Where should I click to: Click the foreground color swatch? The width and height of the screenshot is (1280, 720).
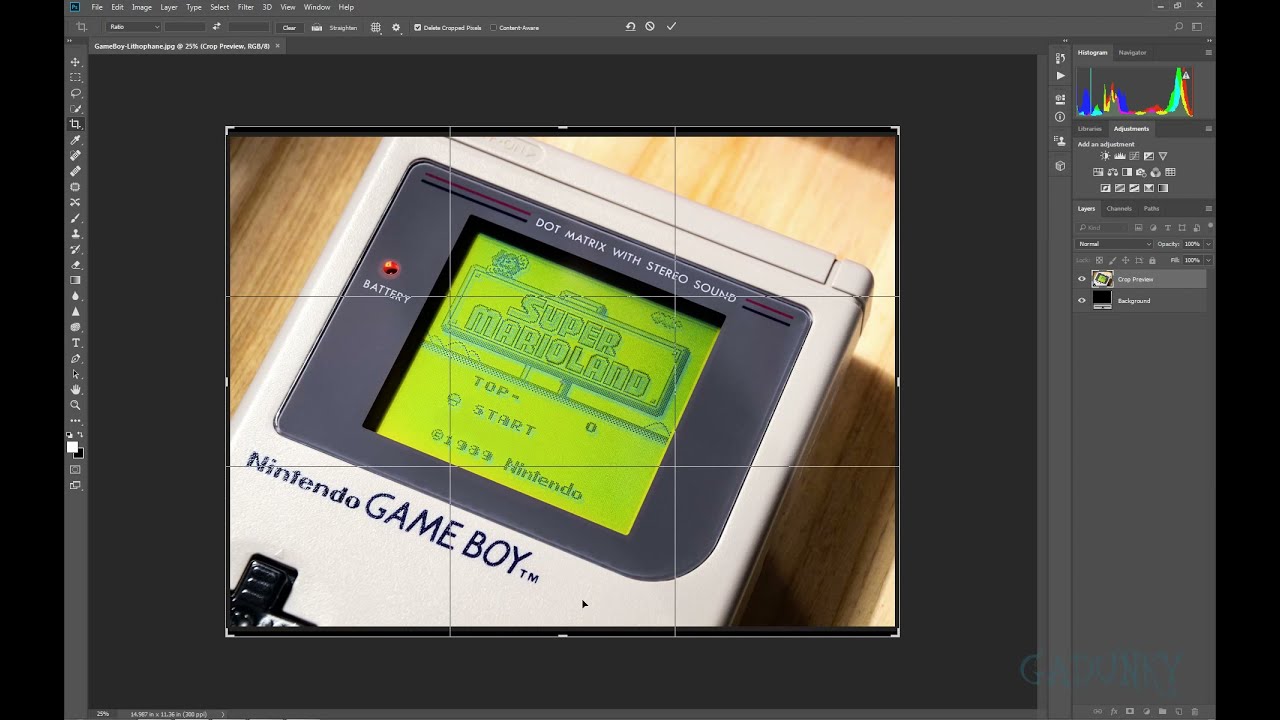(72, 446)
